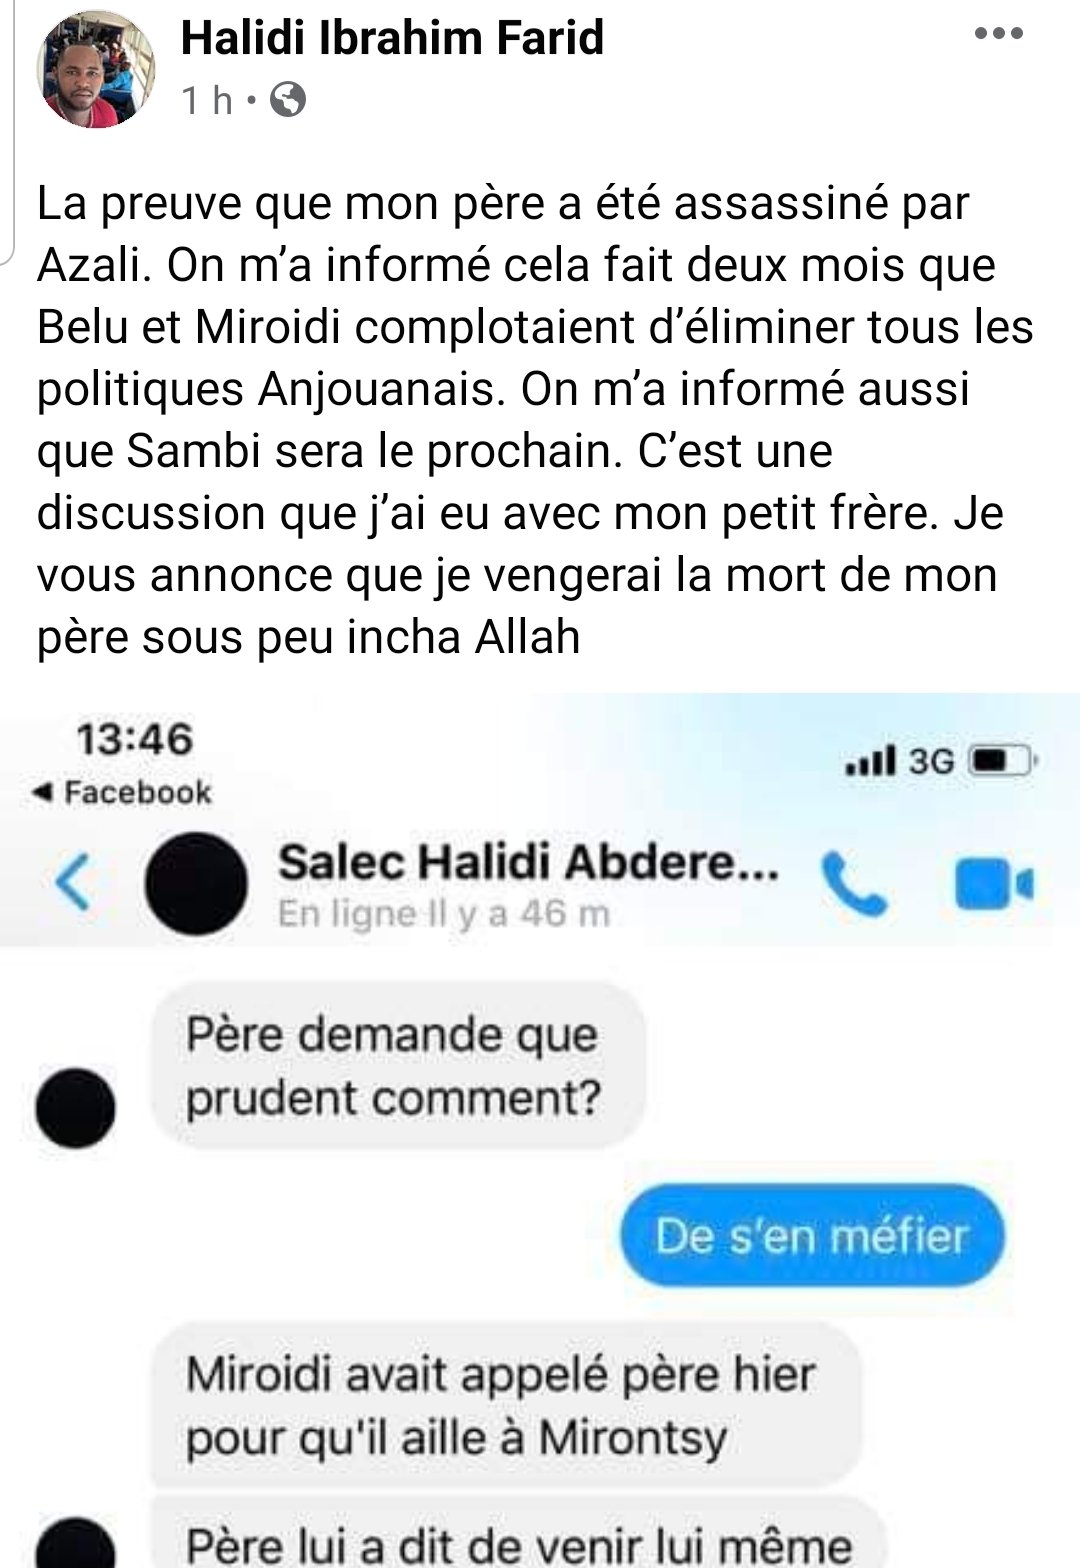Select the 'De s'en méfier' blue message

click(812, 1236)
